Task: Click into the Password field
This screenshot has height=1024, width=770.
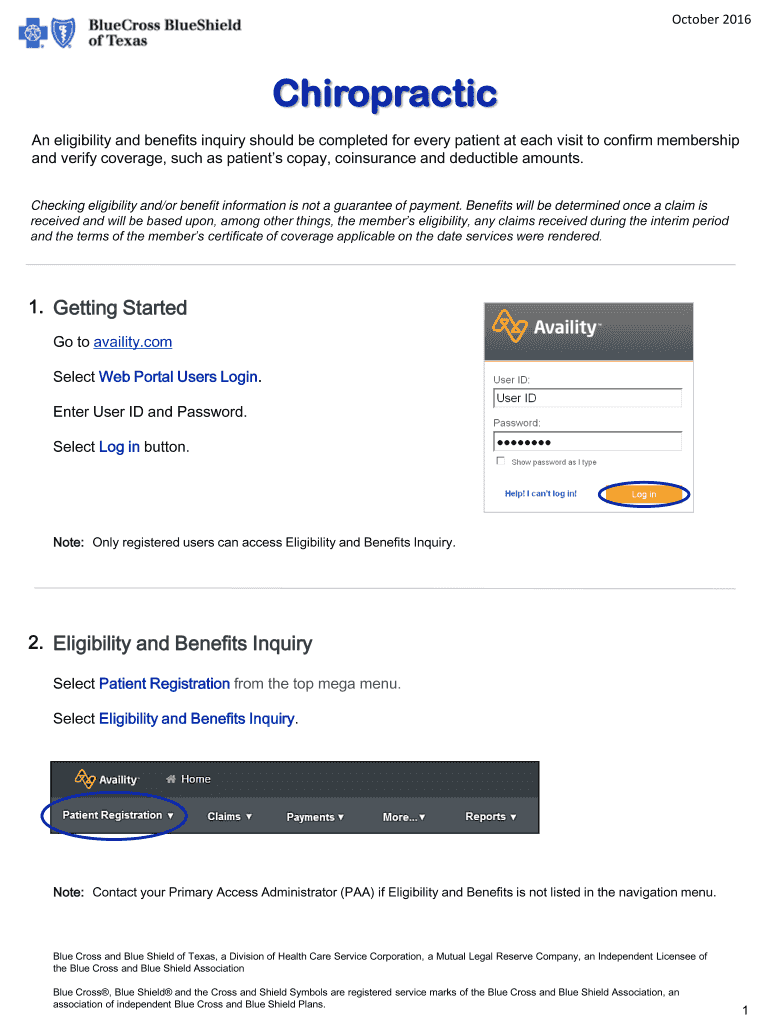Action: 587,442
